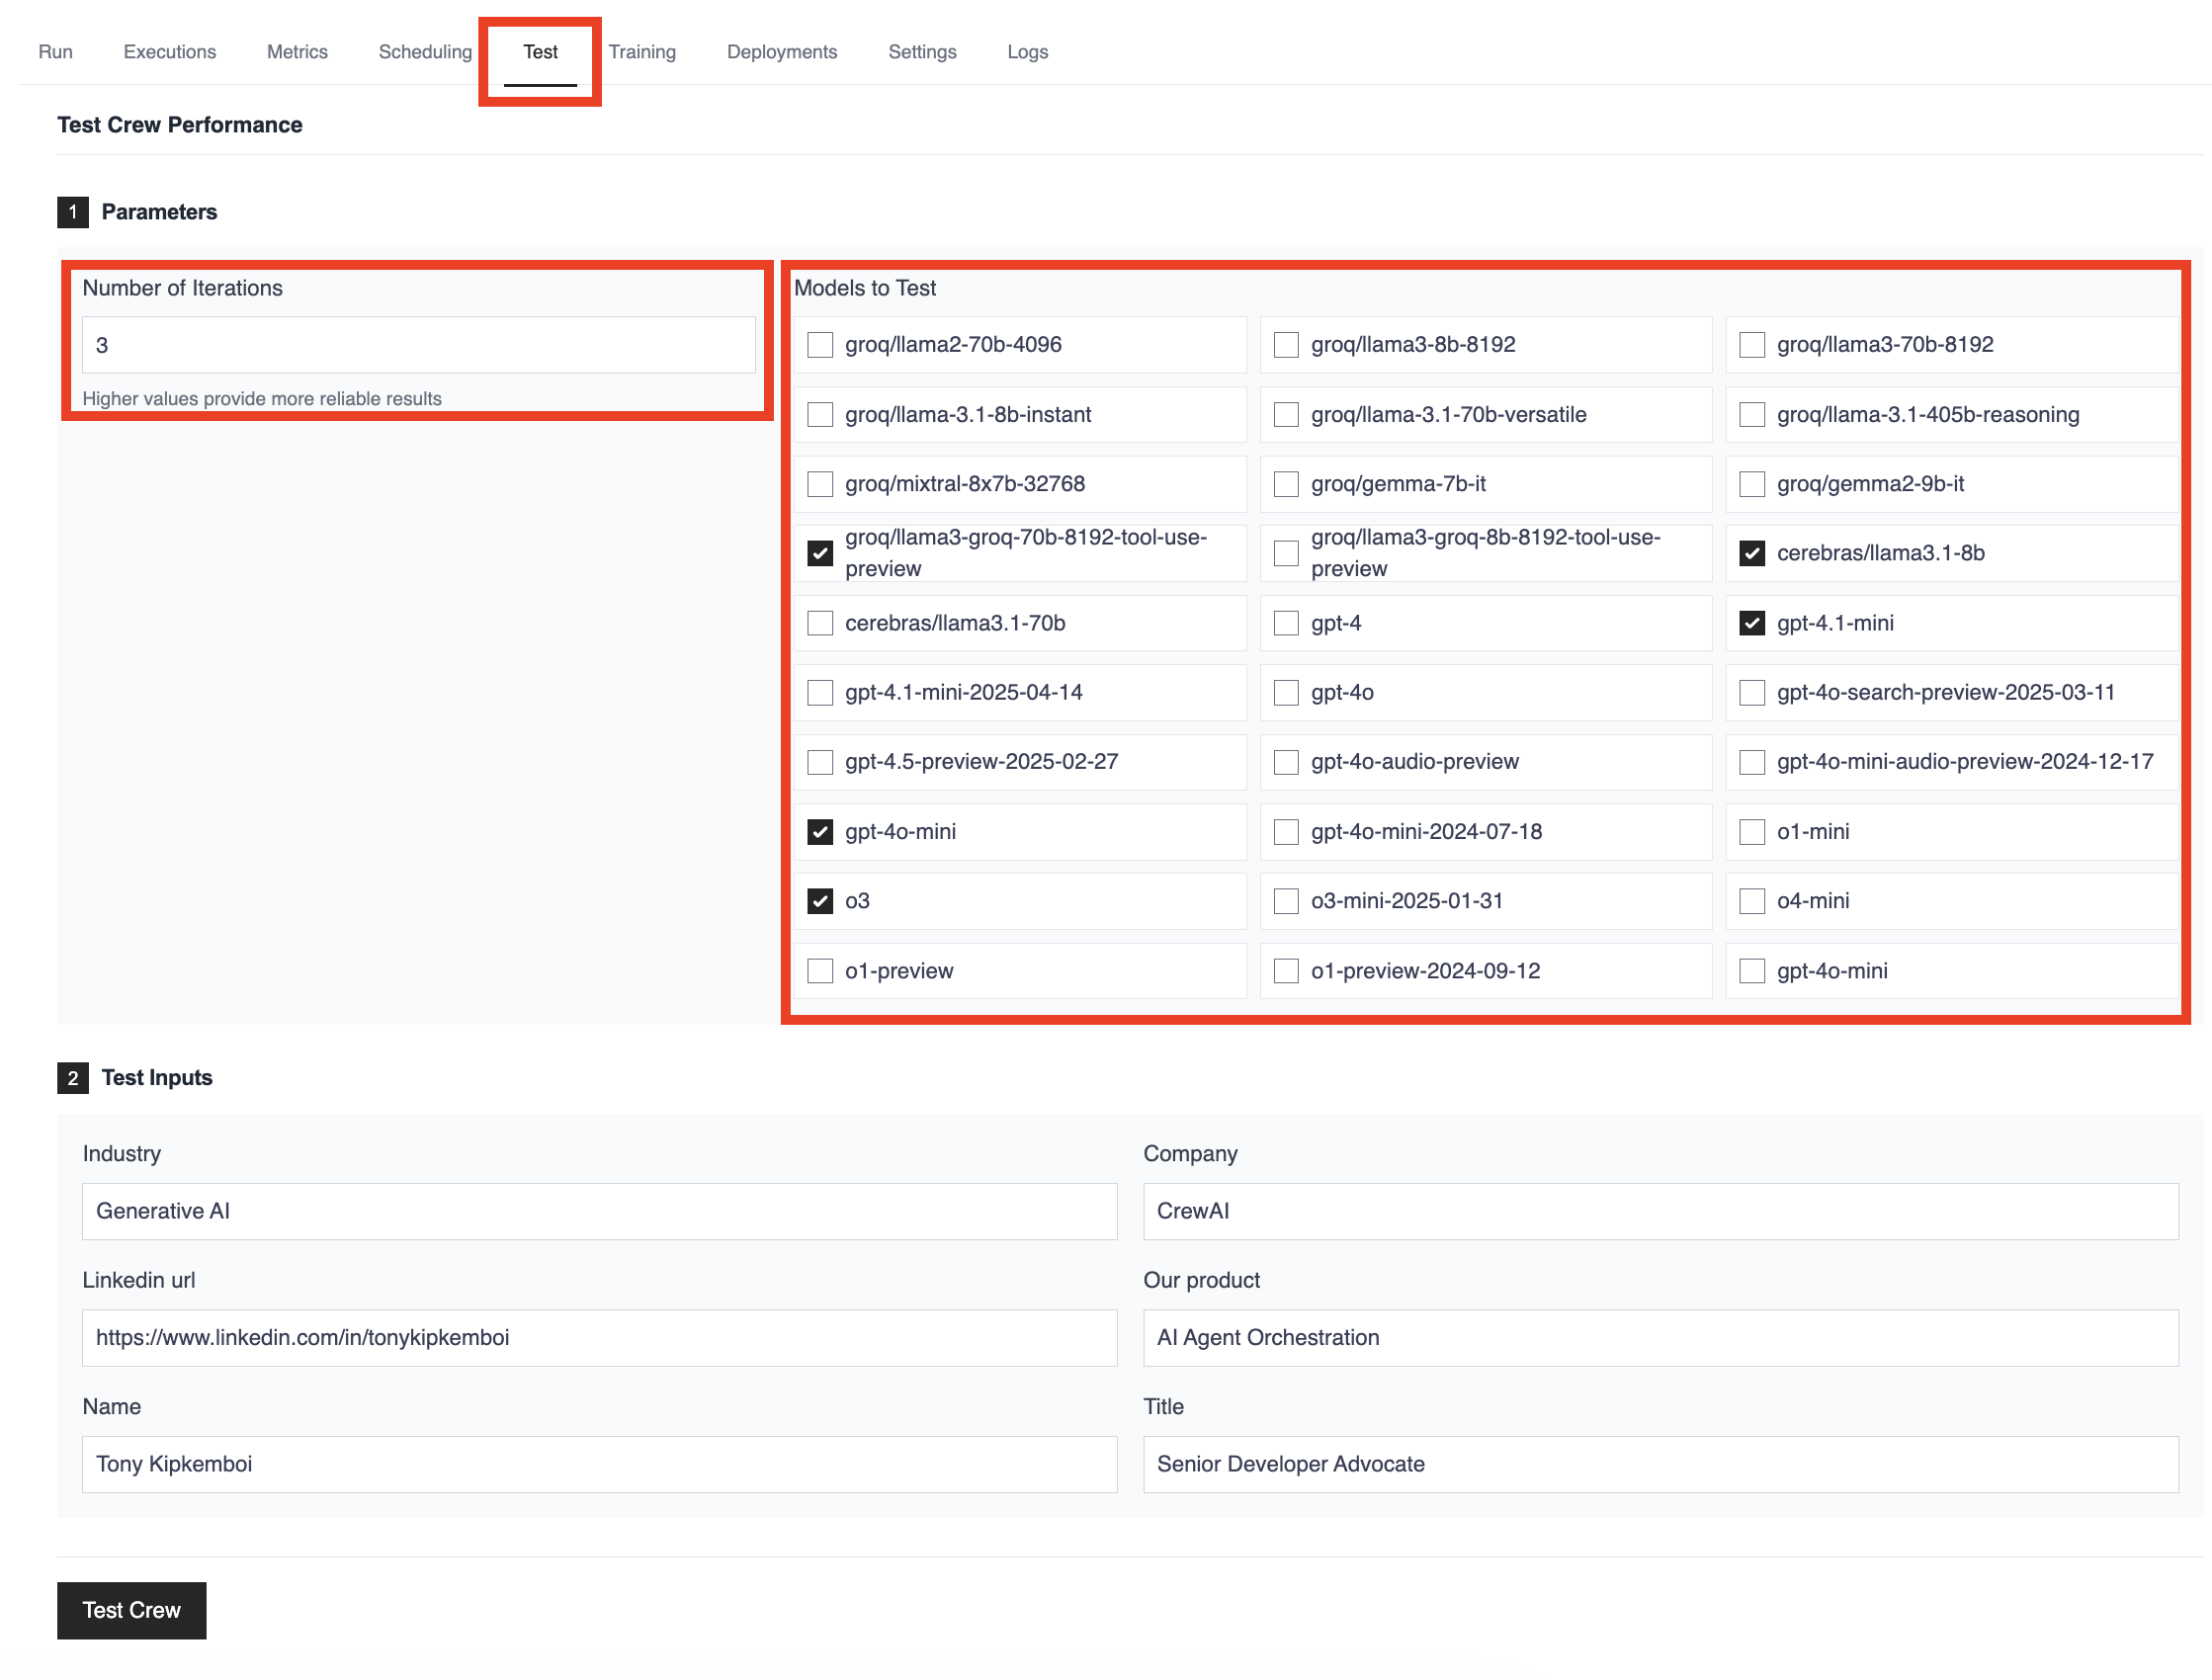Uncheck groq/llama3-groq-70b-8192-tool-use-preview model
The image size is (2212, 1680).
point(820,553)
